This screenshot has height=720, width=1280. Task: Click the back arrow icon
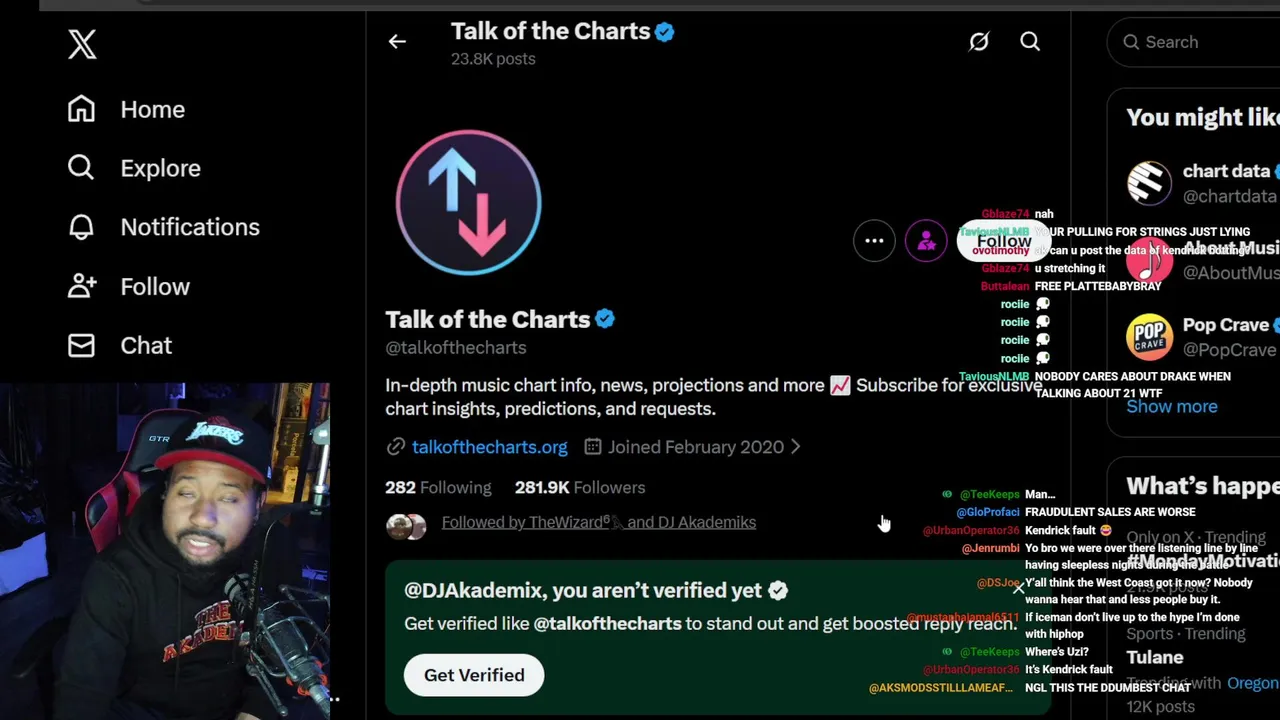coord(397,42)
